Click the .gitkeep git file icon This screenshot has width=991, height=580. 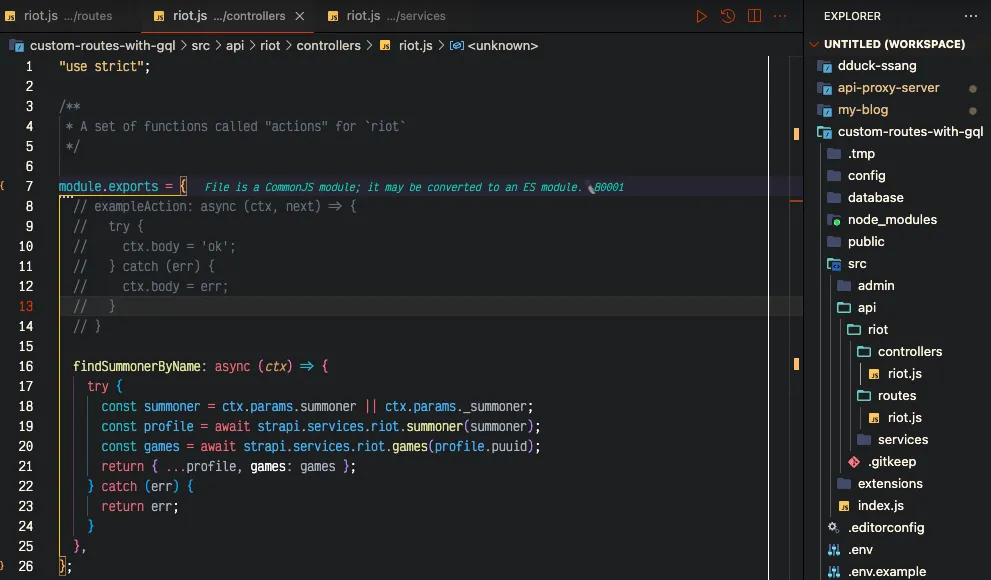pyautogui.click(x=854, y=462)
